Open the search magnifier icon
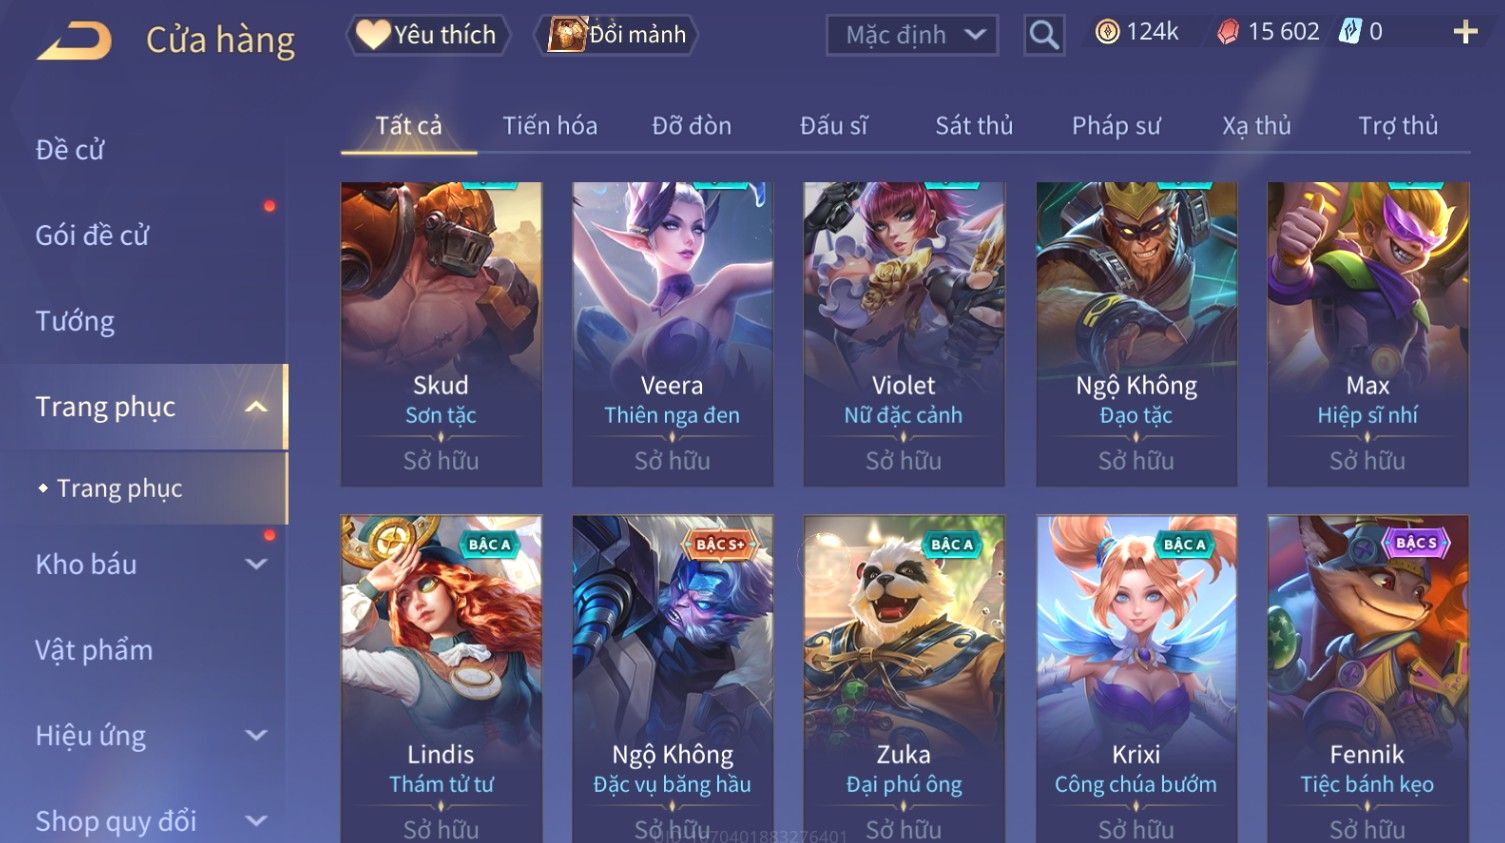Image resolution: width=1505 pixels, height=843 pixels. pos(1044,36)
